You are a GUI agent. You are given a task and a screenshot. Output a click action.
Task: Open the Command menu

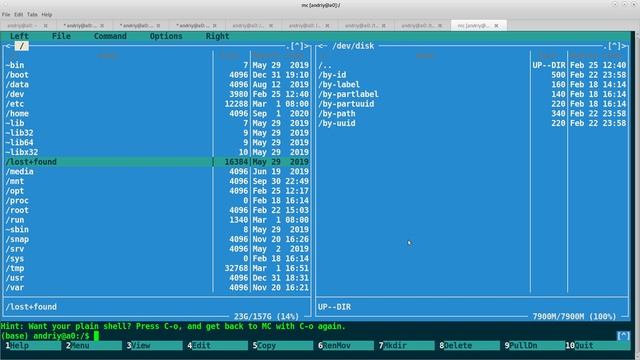(110, 36)
